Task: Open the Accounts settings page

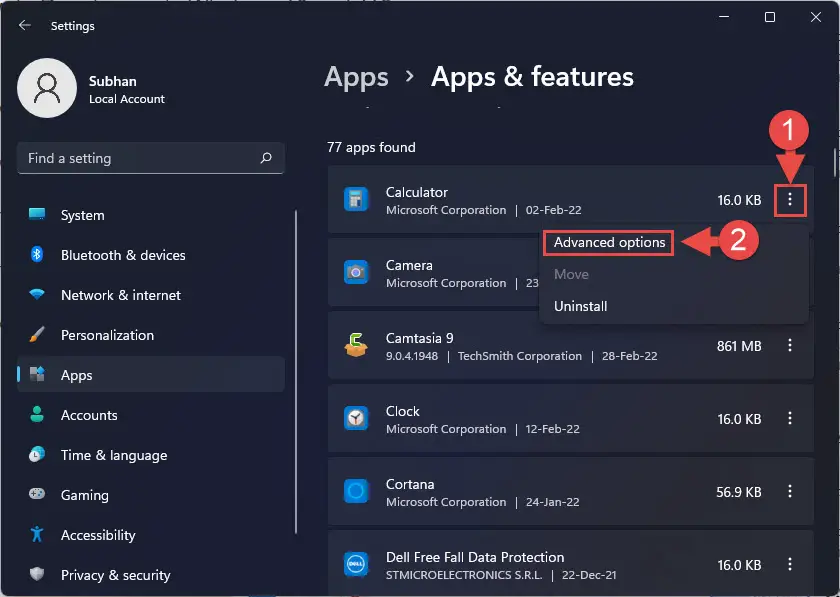Action: [x=151, y=415]
